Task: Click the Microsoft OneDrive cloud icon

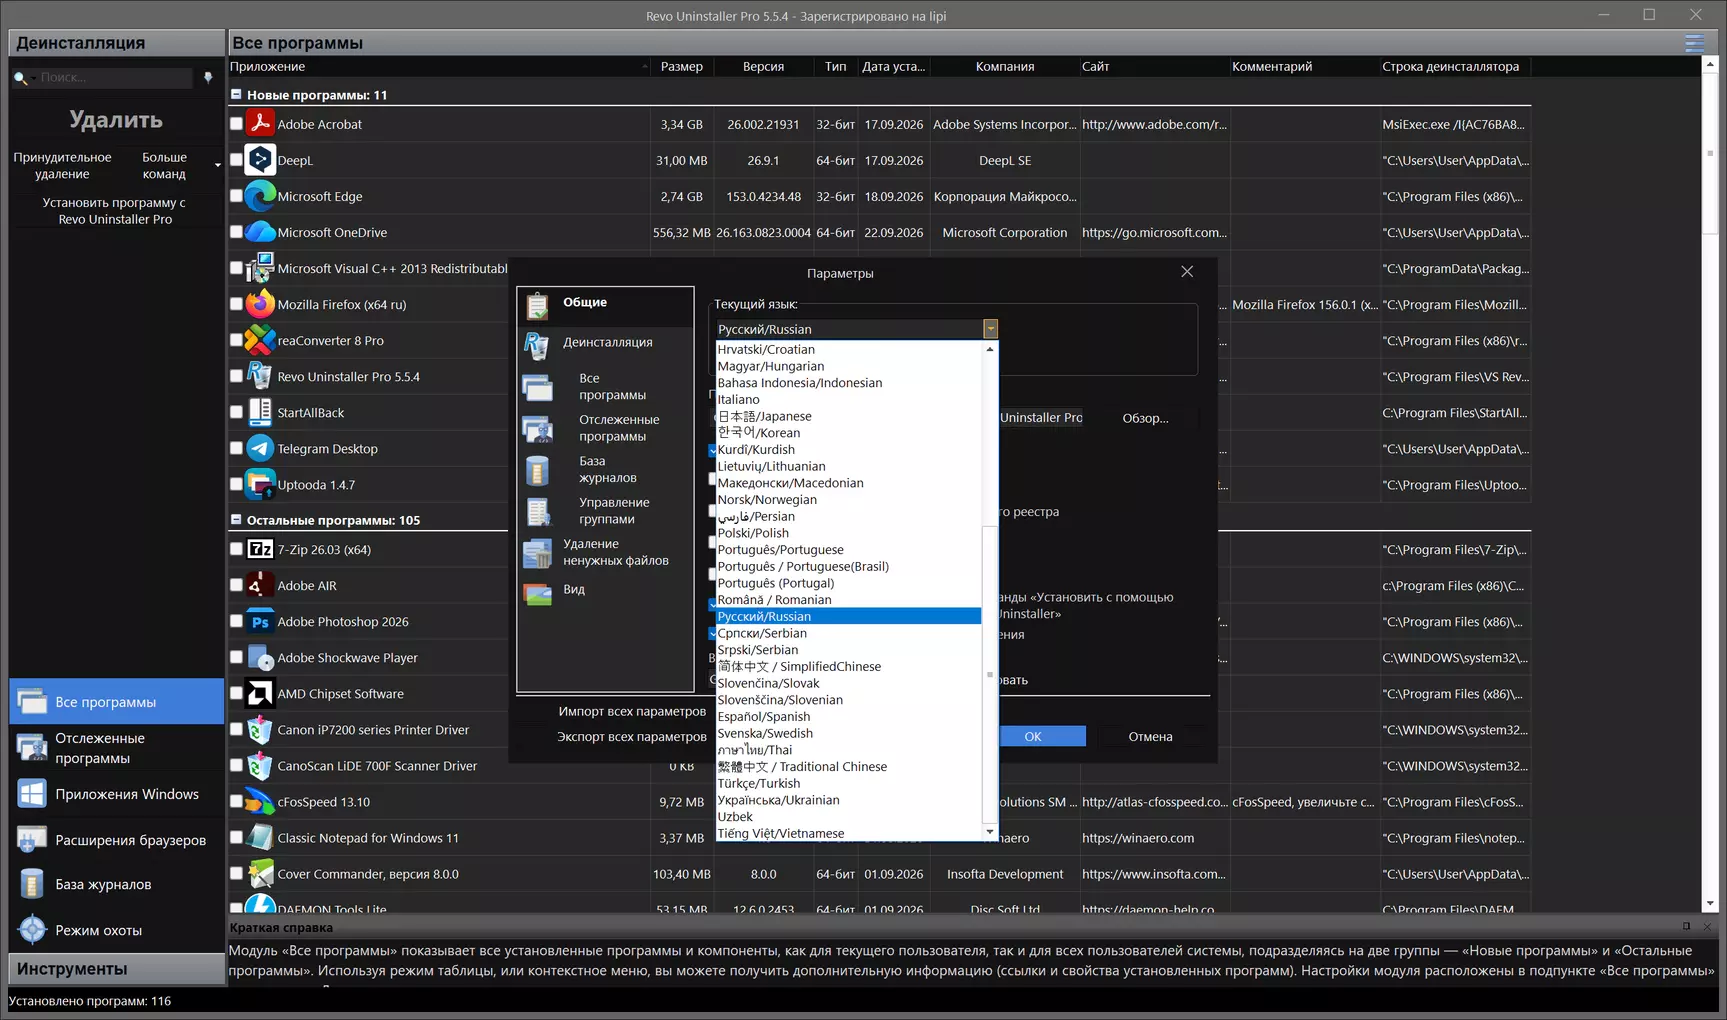Action: (x=260, y=232)
